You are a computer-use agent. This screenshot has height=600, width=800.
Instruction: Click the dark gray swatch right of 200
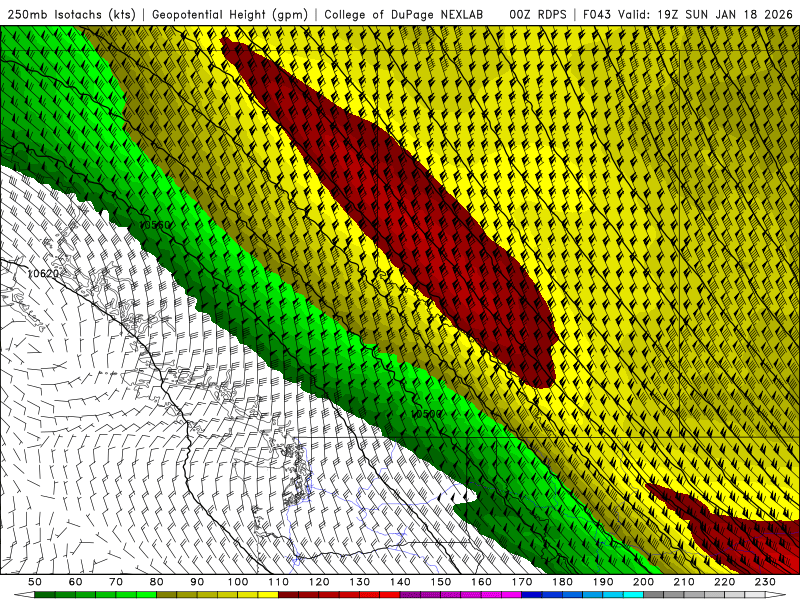tap(654, 595)
